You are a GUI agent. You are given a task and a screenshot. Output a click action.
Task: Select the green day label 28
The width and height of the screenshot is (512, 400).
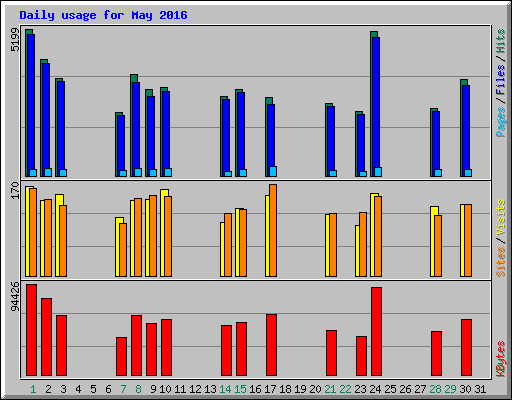[435, 389]
